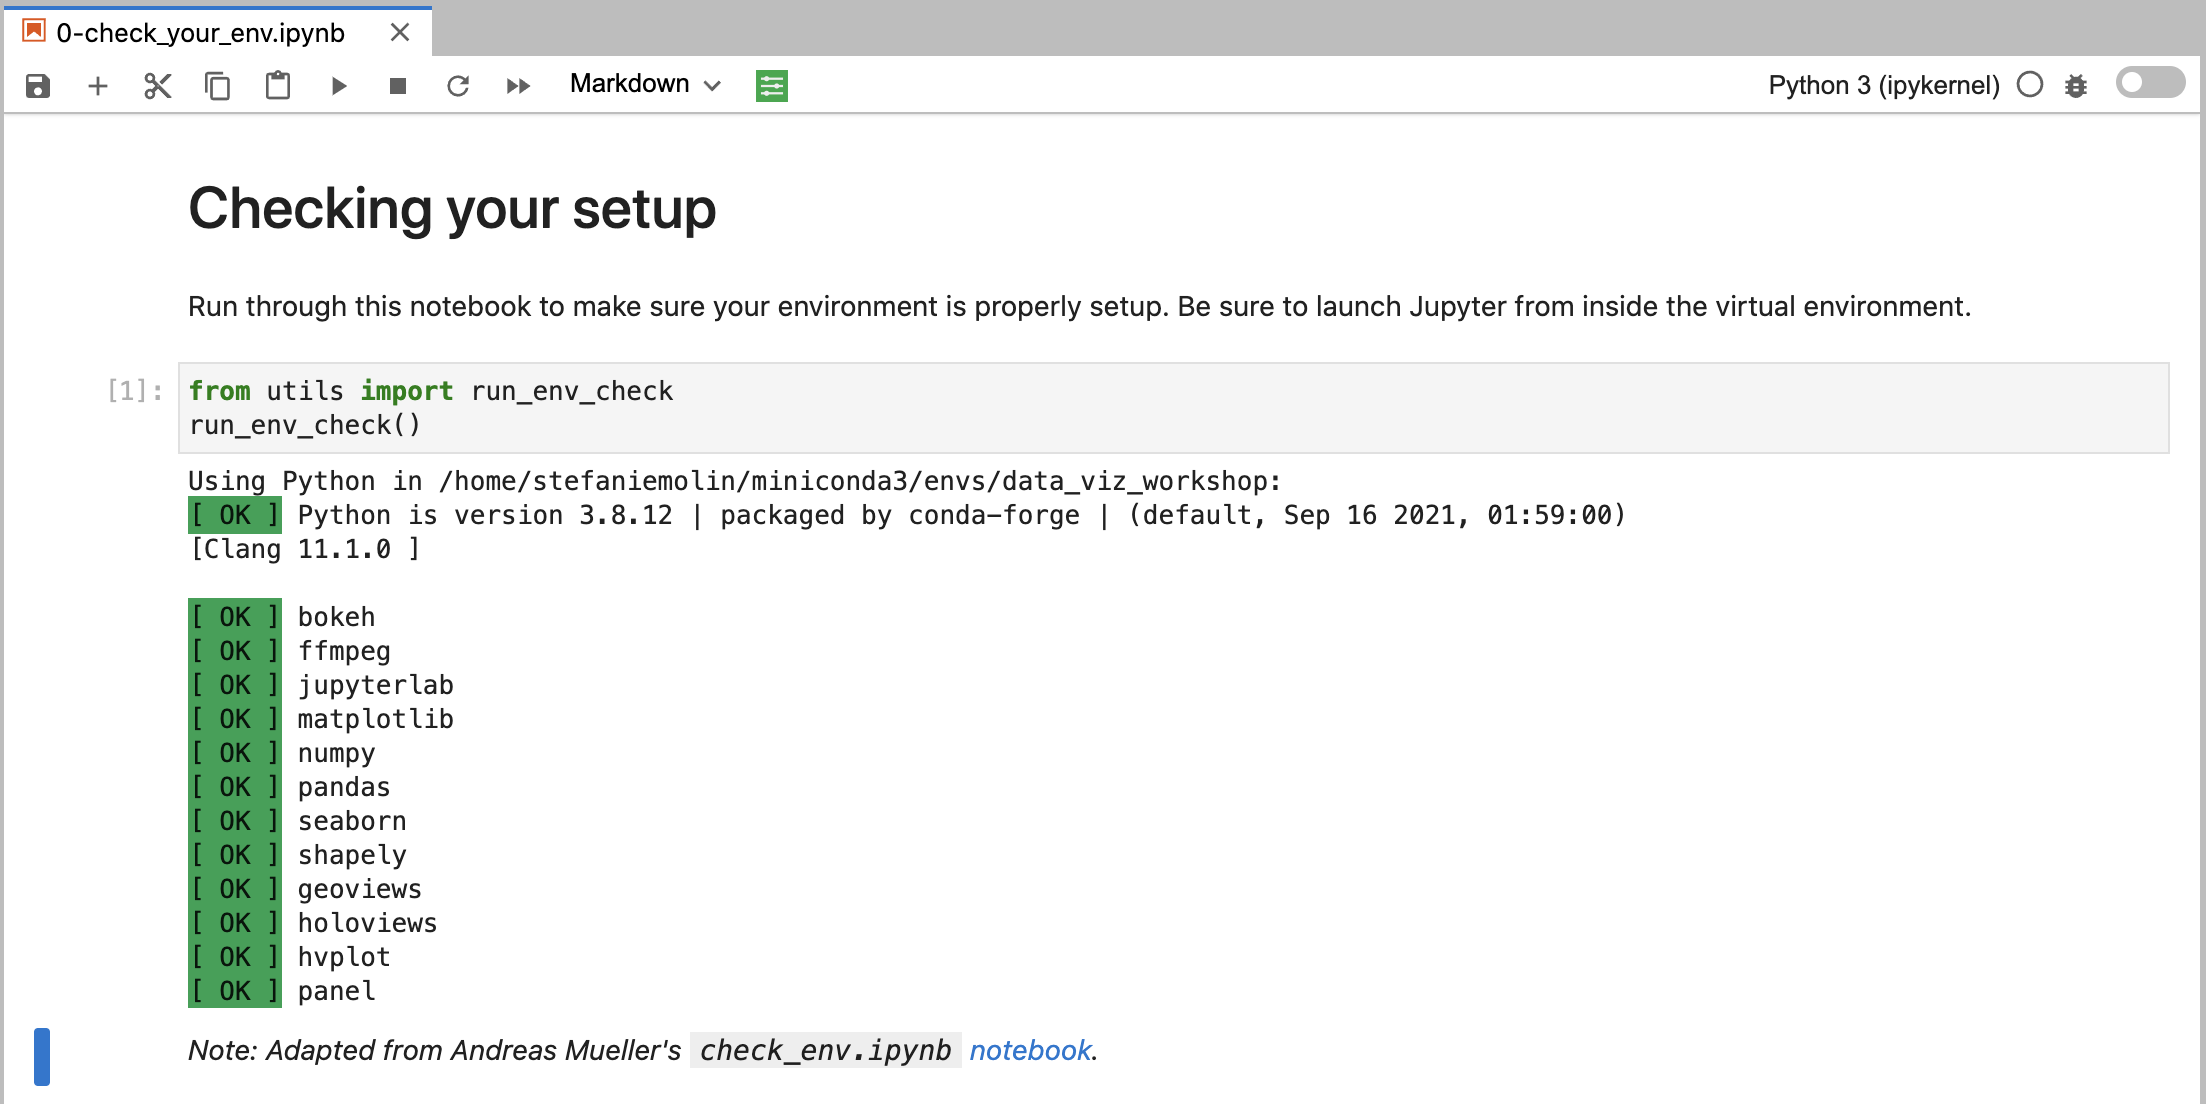Open the Markdown cell type dropdown
Image resolution: width=2206 pixels, height=1104 pixels.
(x=645, y=84)
